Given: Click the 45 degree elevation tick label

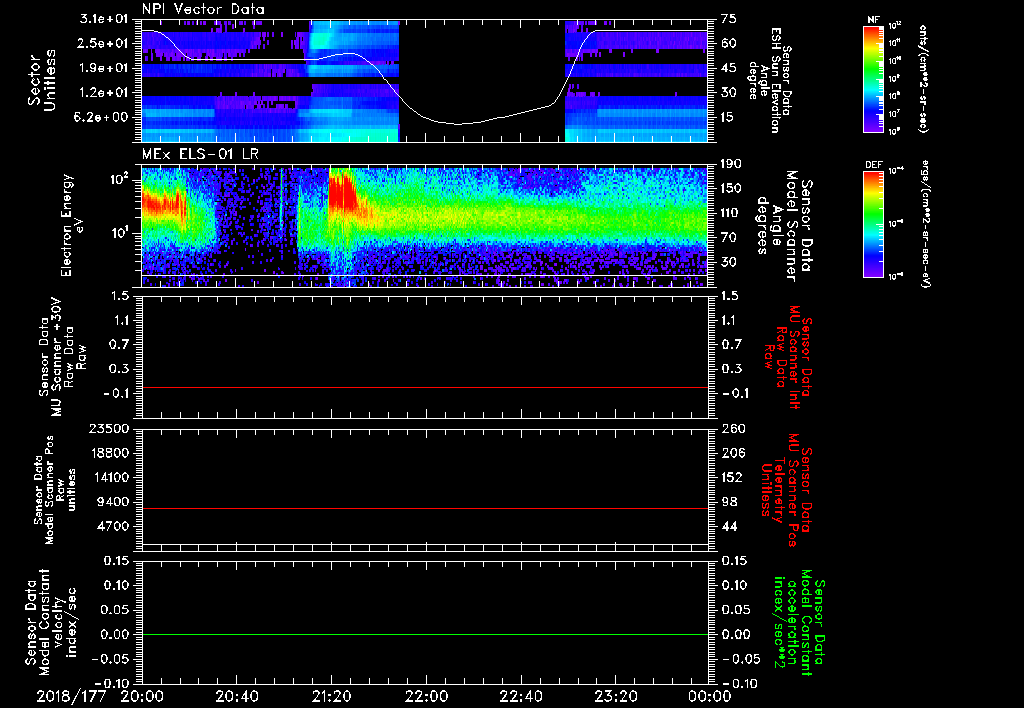Looking at the screenshot, I should (729, 68).
